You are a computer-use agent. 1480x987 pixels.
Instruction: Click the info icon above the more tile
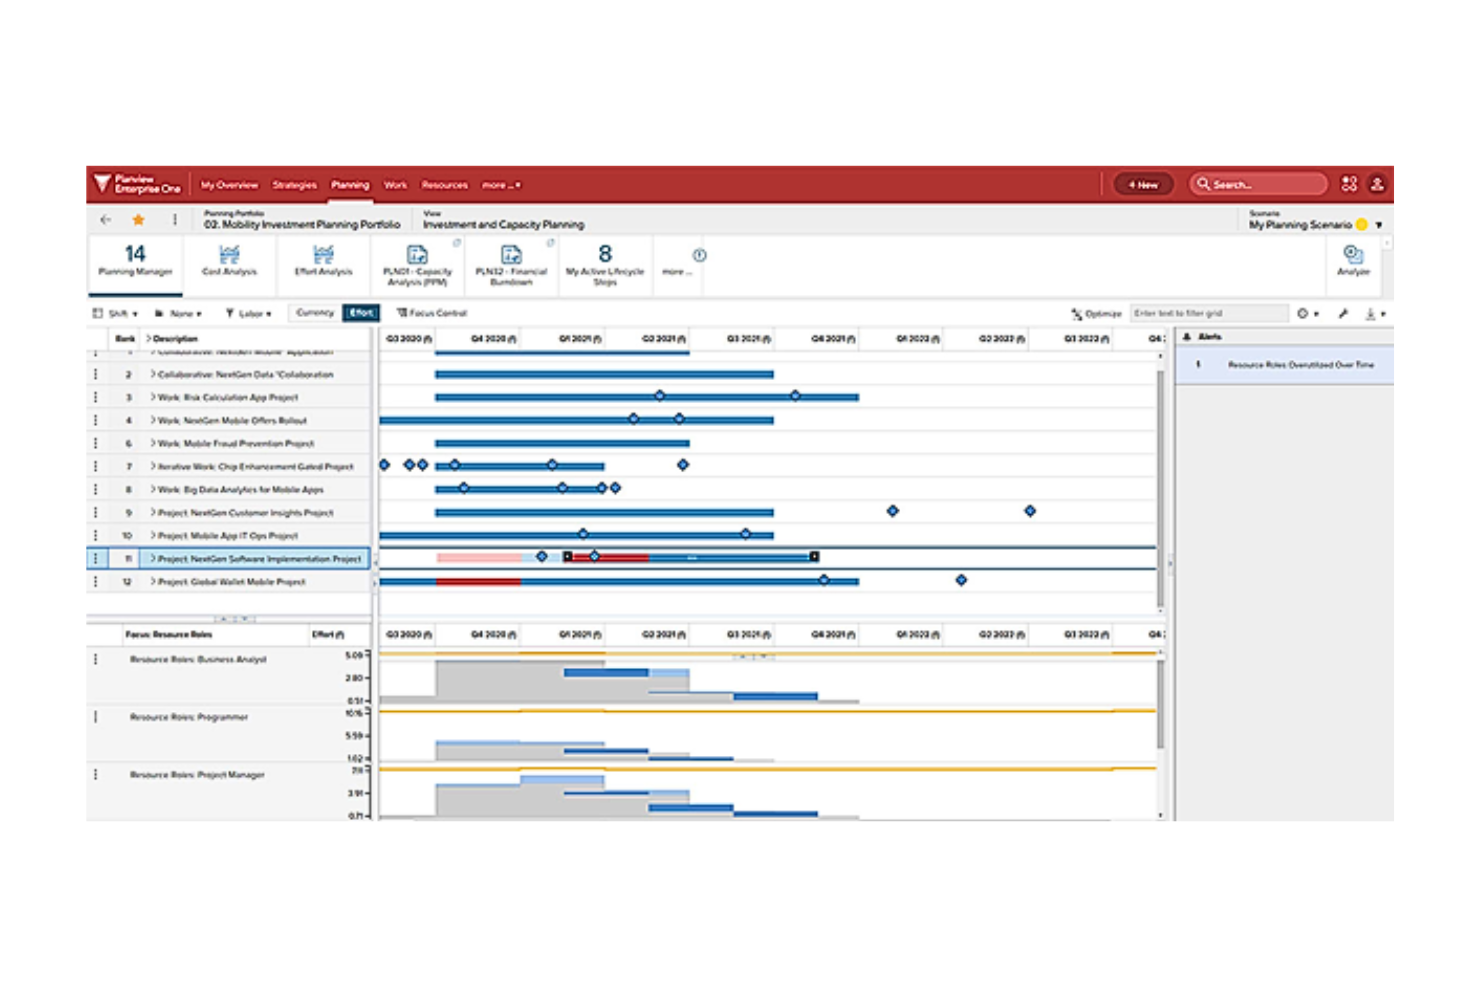tap(700, 255)
